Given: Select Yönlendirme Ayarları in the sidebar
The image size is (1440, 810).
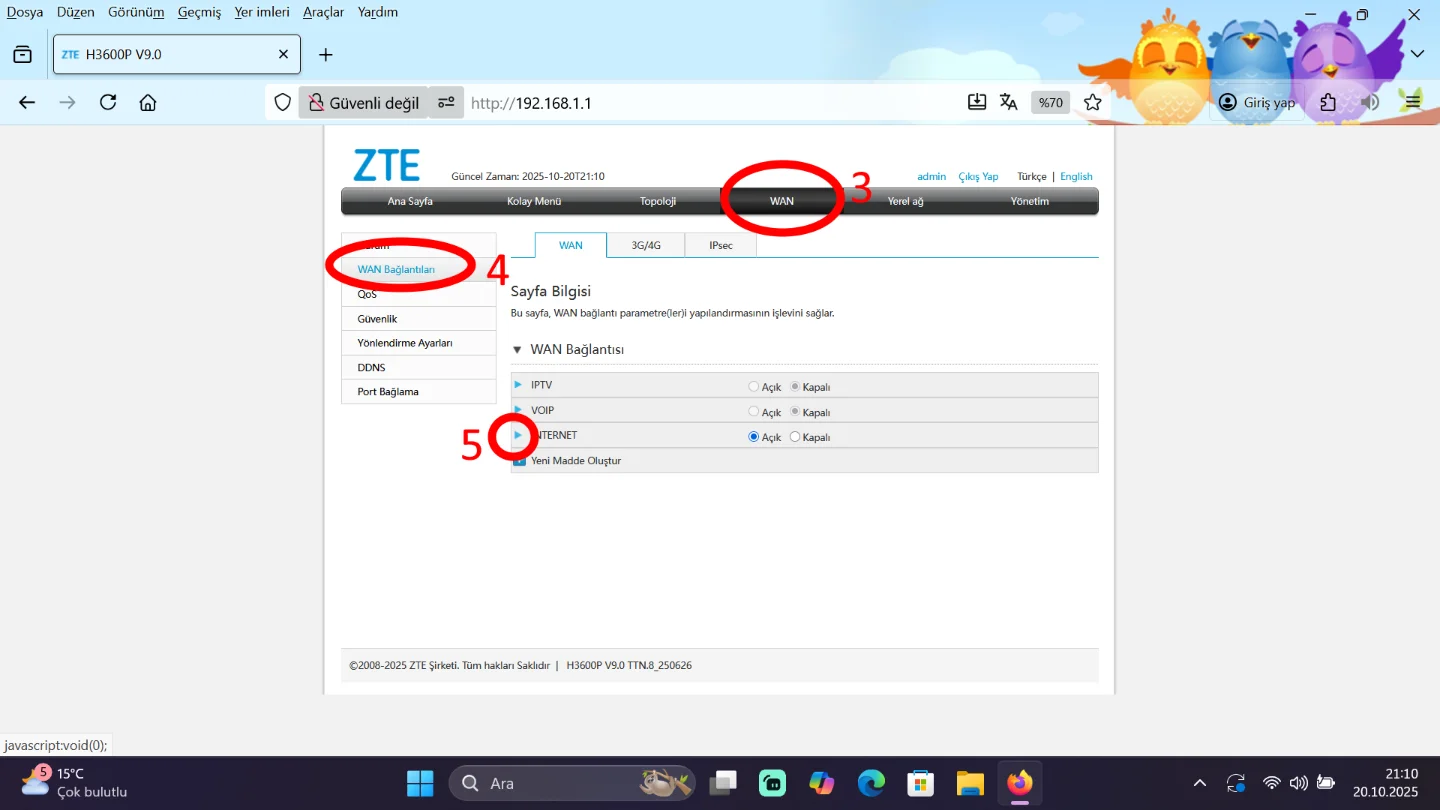Looking at the screenshot, I should click(x=419, y=343).
